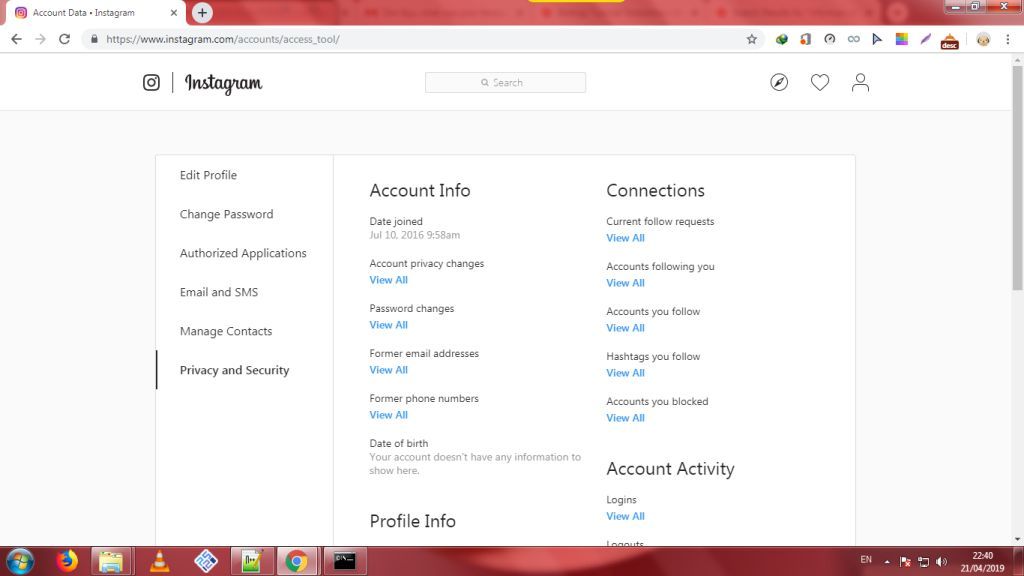Open the Manage Contacts section
This screenshot has width=1024, height=576.
click(226, 331)
